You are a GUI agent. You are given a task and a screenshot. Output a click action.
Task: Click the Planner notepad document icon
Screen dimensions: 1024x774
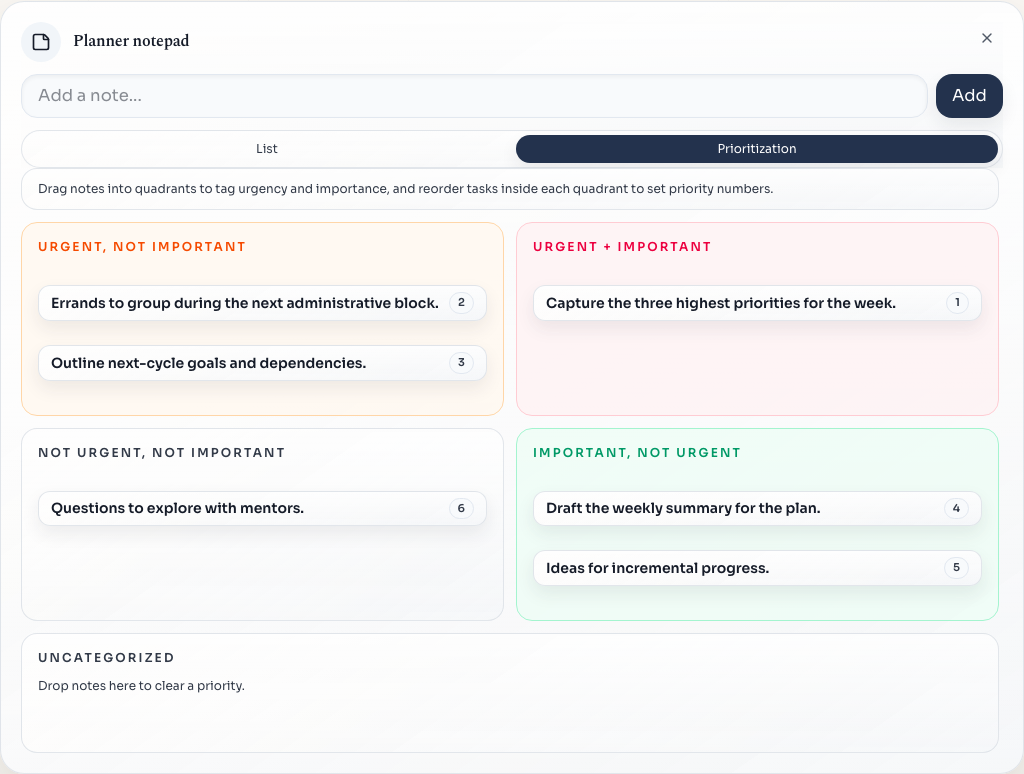tap(41, 42)
